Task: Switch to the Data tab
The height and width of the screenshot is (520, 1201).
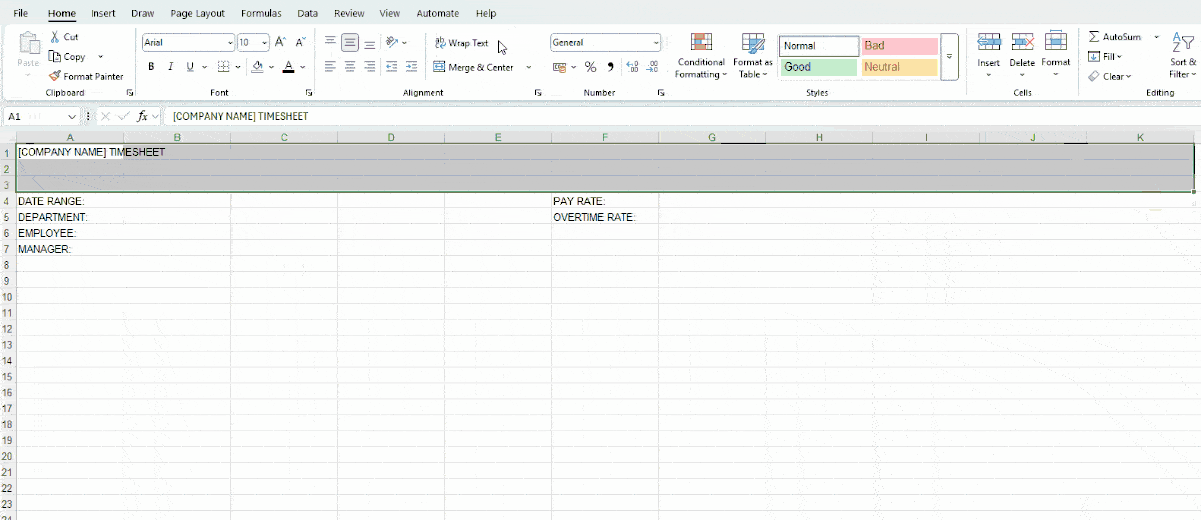Action: pos(308,13)
